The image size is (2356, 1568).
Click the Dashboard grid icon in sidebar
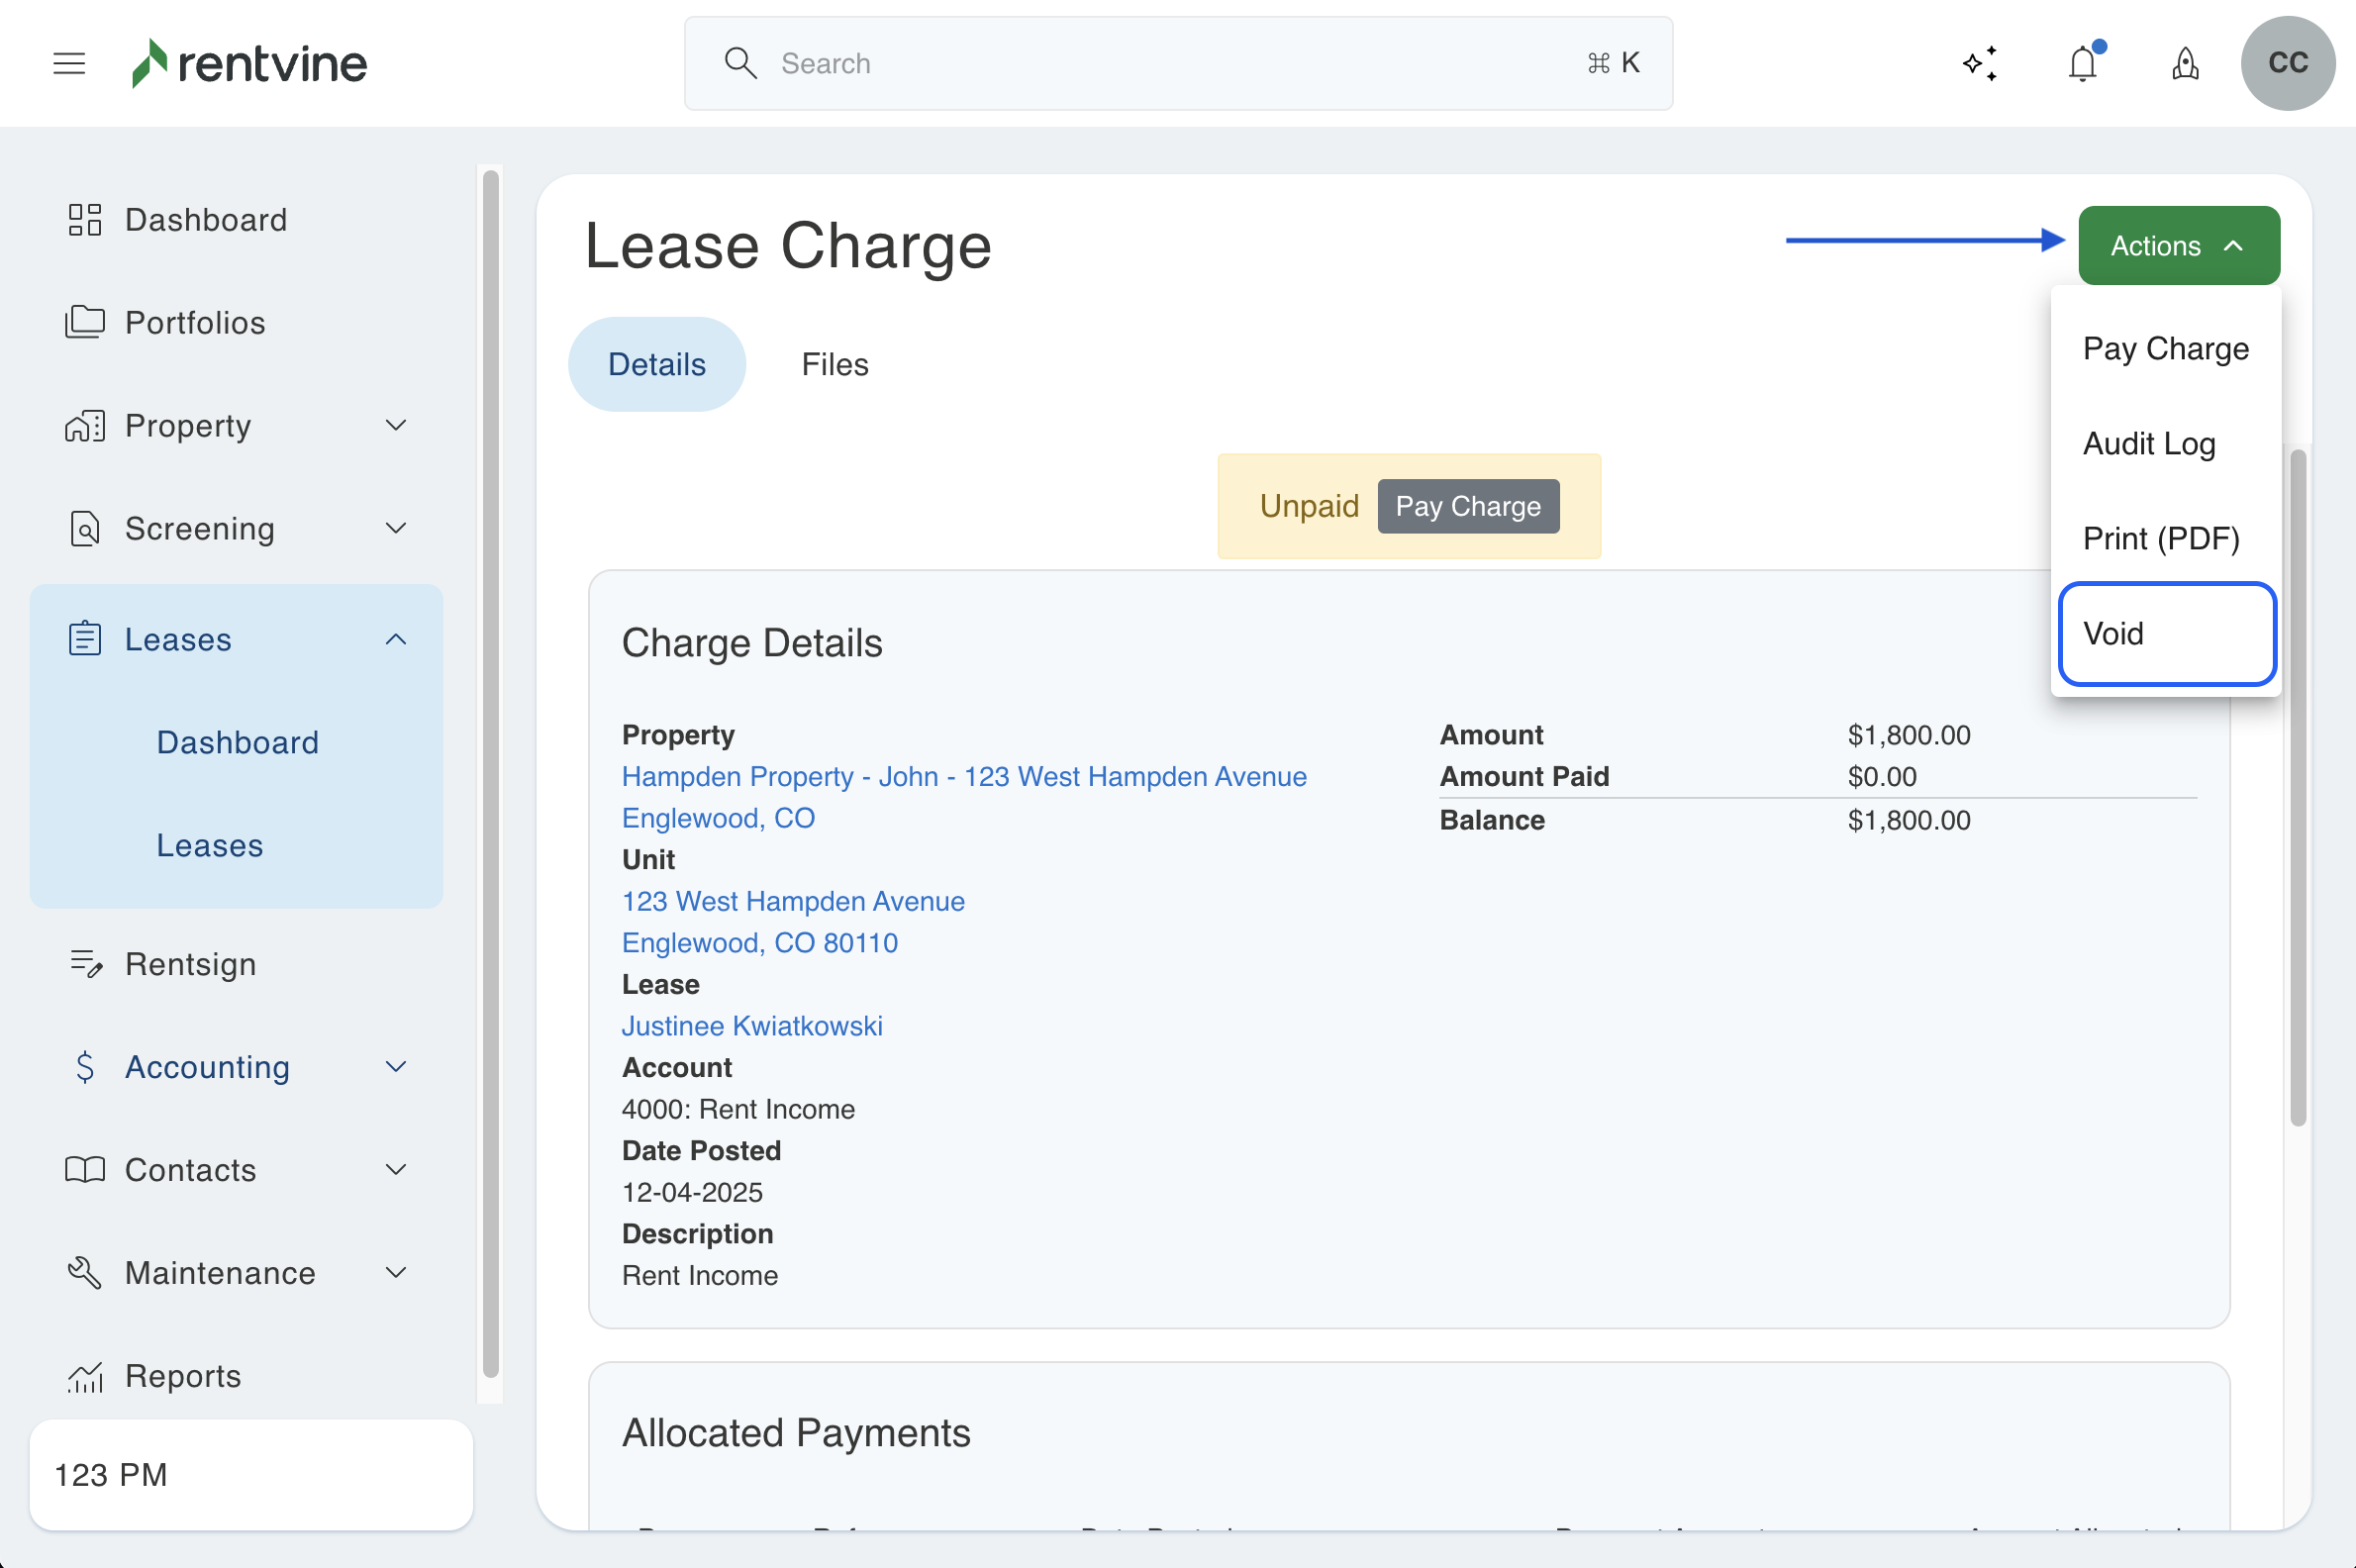coord(85,220)
